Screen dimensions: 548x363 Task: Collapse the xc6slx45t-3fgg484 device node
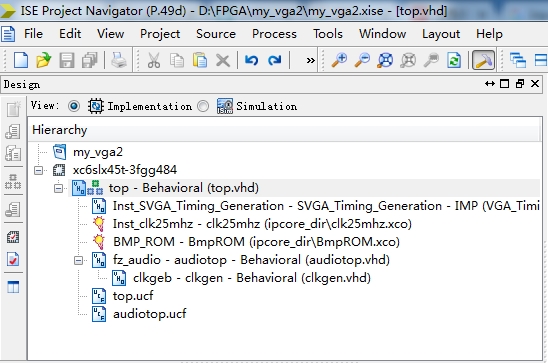[38, 170]
